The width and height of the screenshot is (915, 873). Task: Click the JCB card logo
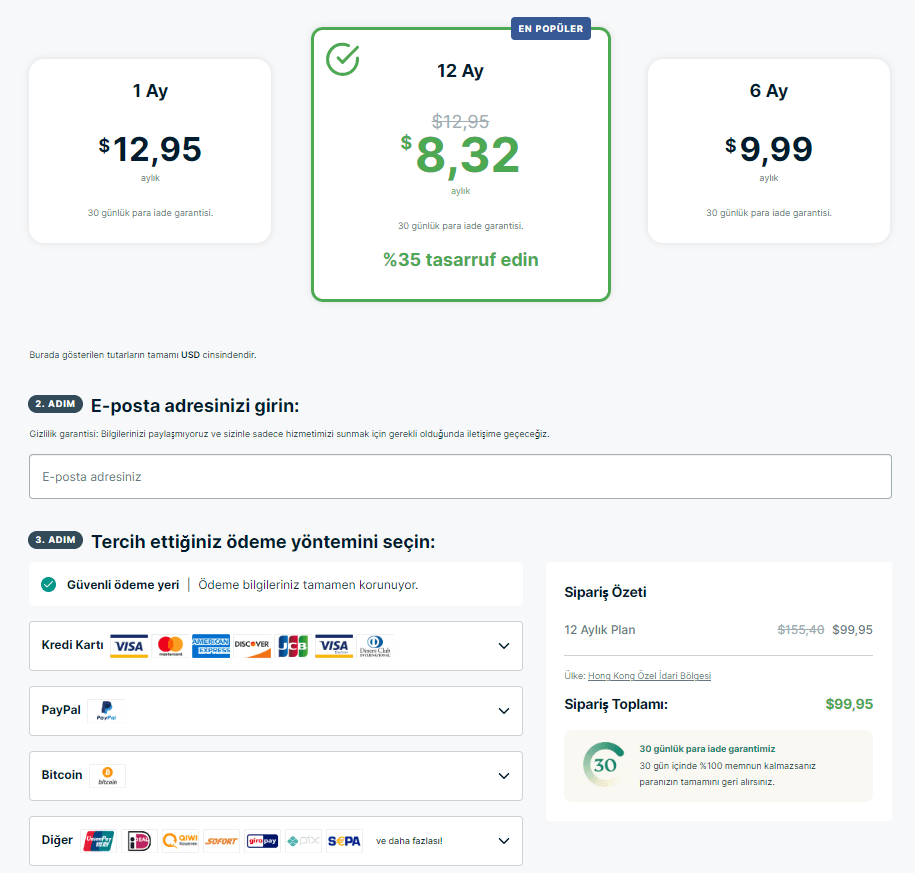point(293,646)
